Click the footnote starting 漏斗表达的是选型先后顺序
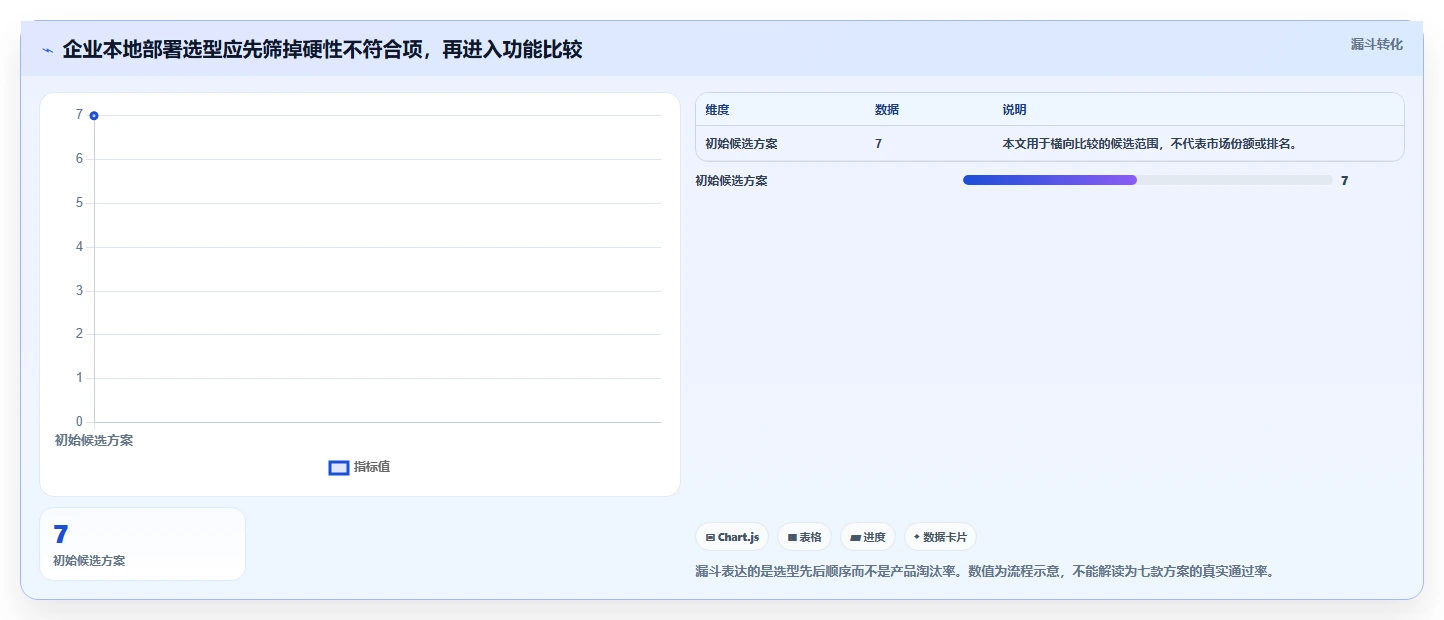The image size is (1444, 620). (985, 572)
